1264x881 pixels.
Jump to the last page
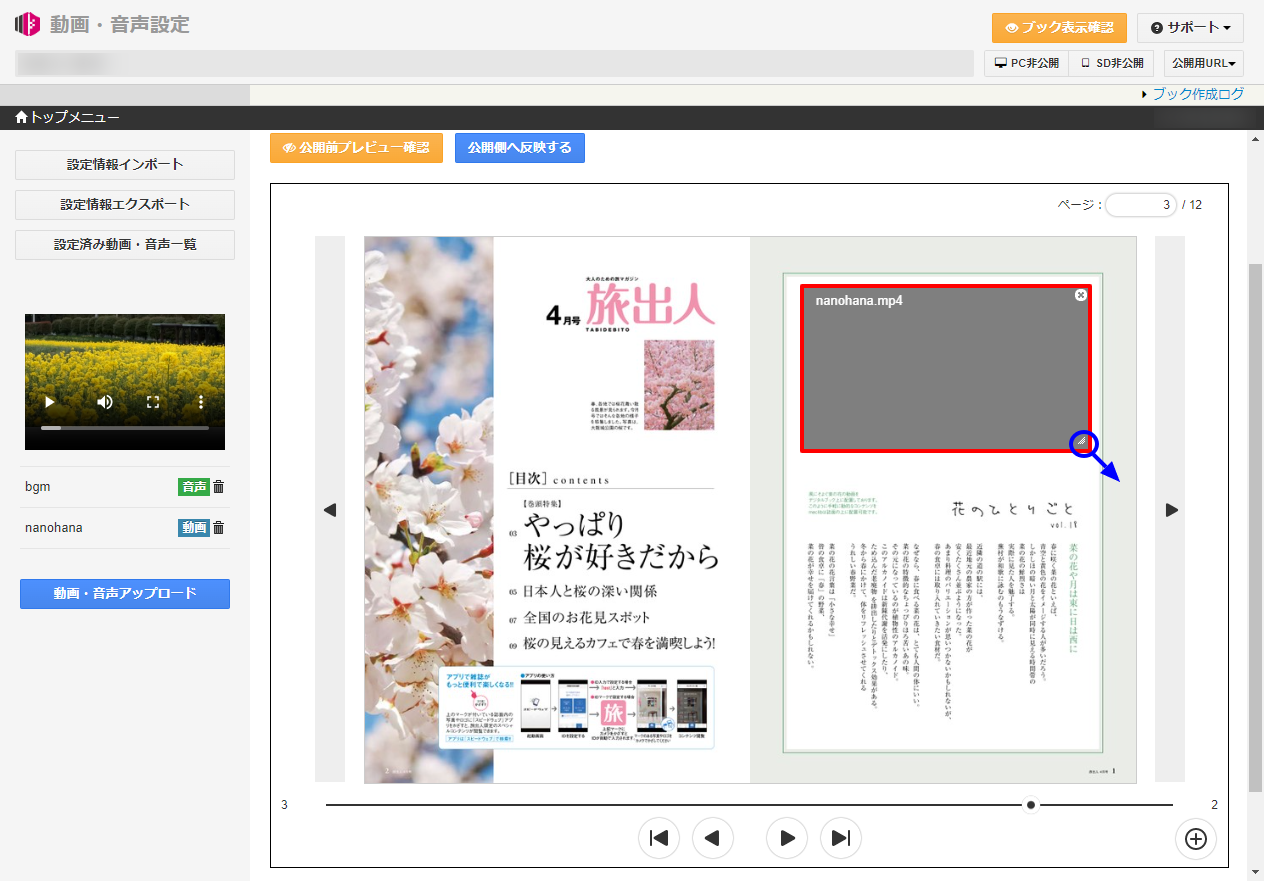(x=841, y=838)
